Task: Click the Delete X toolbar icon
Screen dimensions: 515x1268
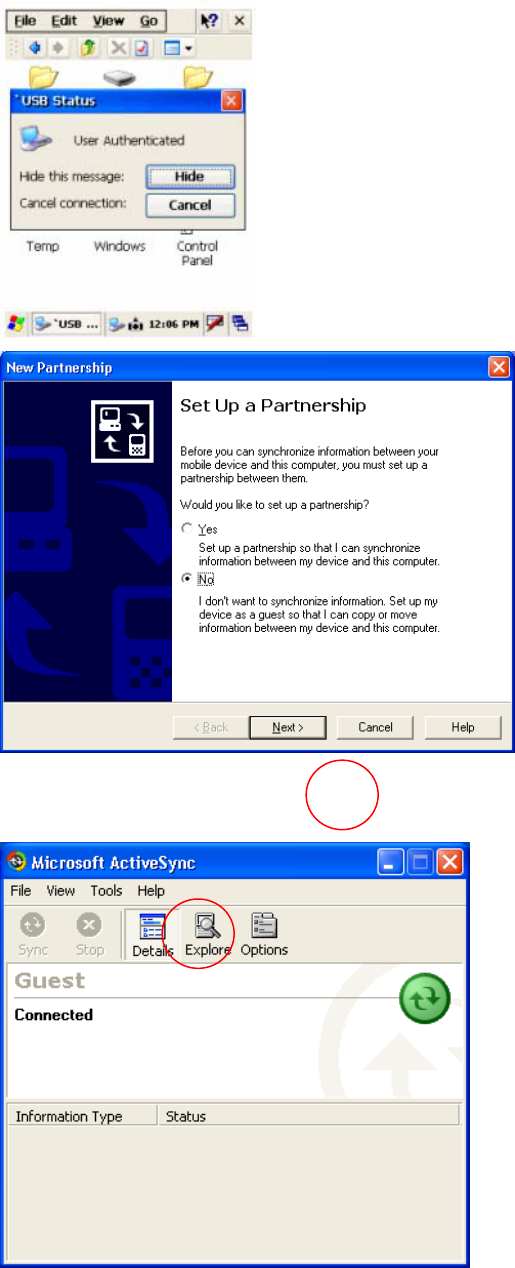Action: 118,47
